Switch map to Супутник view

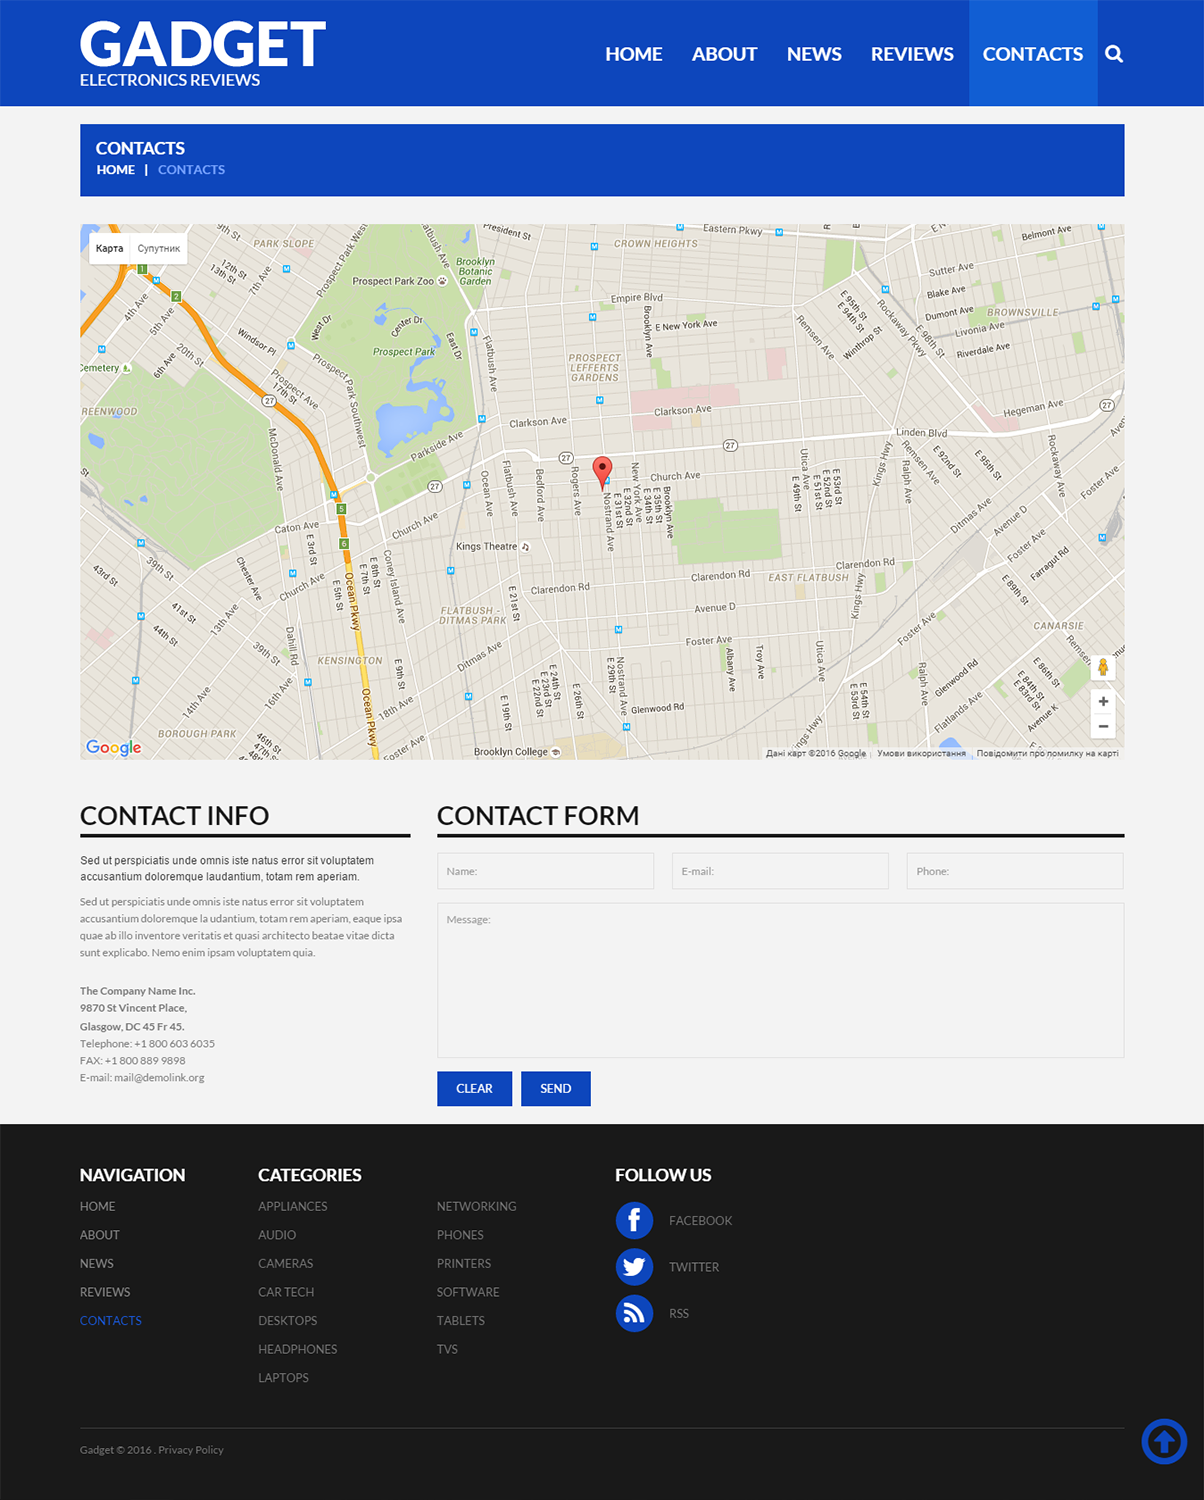click(x=159, y=249)
